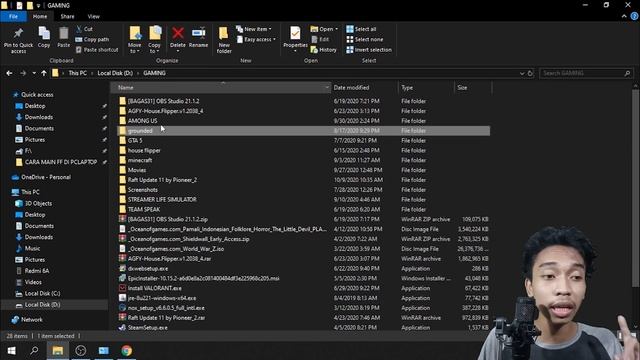Click in the Search GAMING box
The width and height of the screenshot is (640, 360).
coord(587,73)
